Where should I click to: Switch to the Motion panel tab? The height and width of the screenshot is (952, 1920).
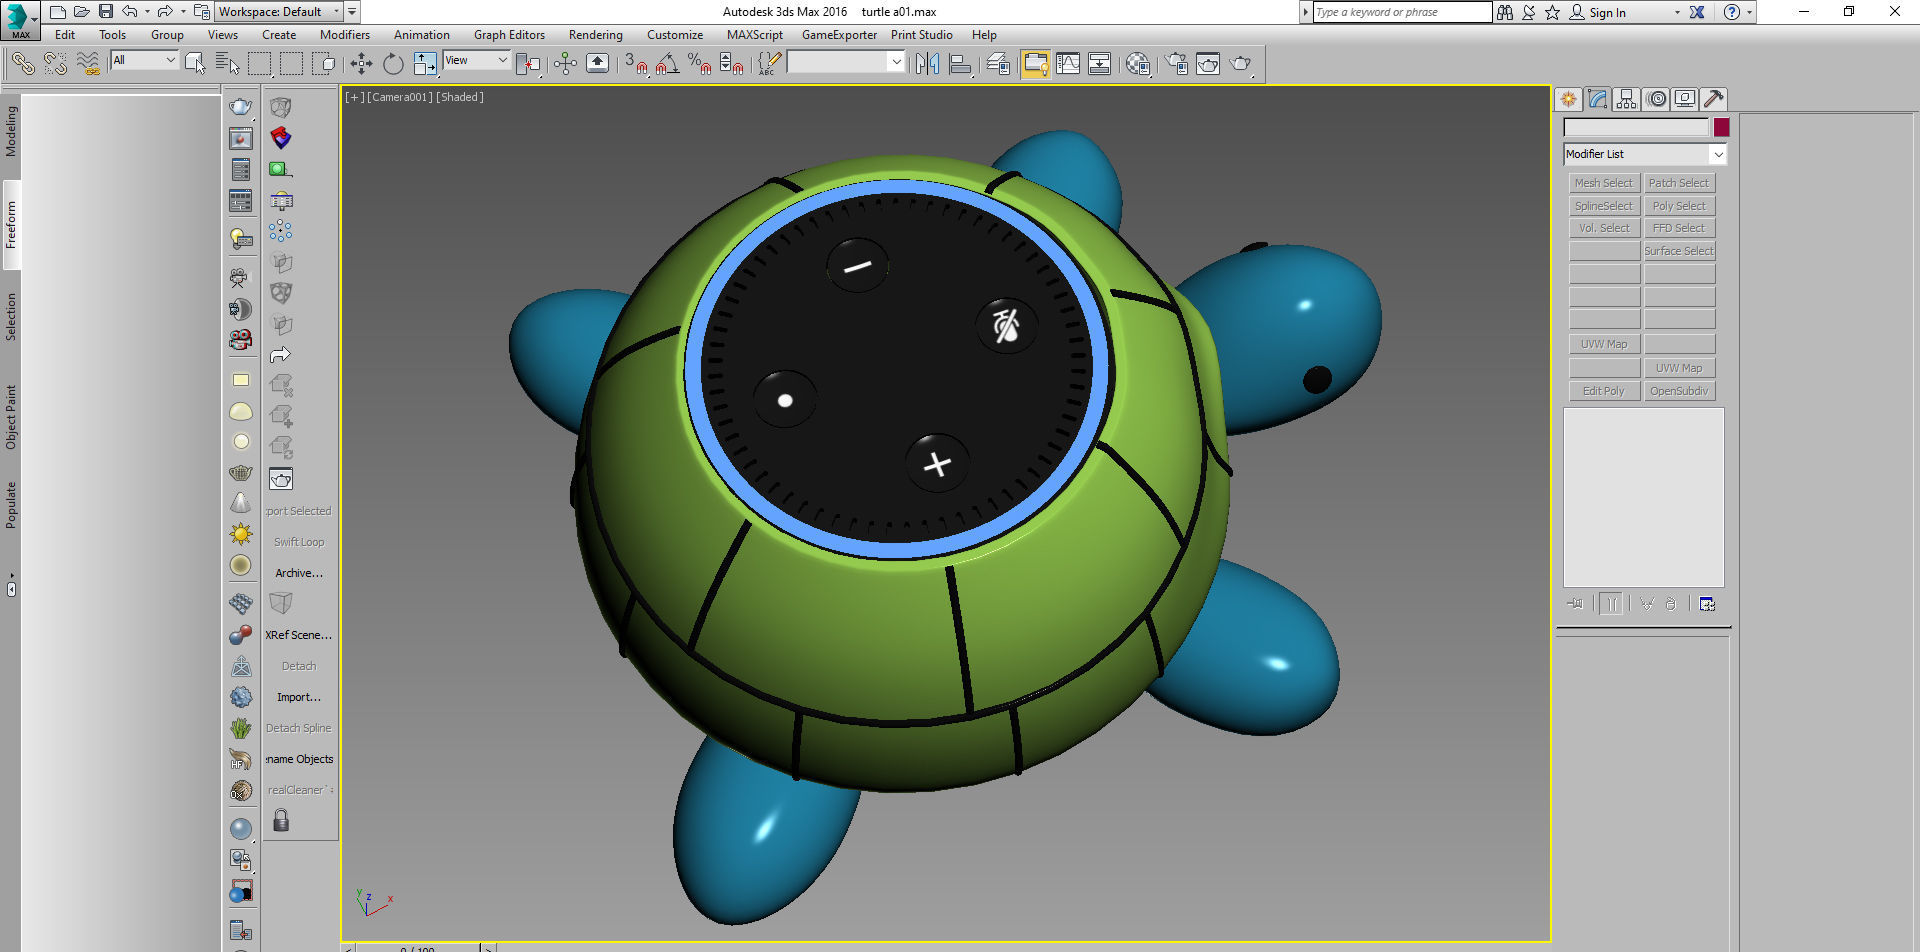[x=1656, y=99]
